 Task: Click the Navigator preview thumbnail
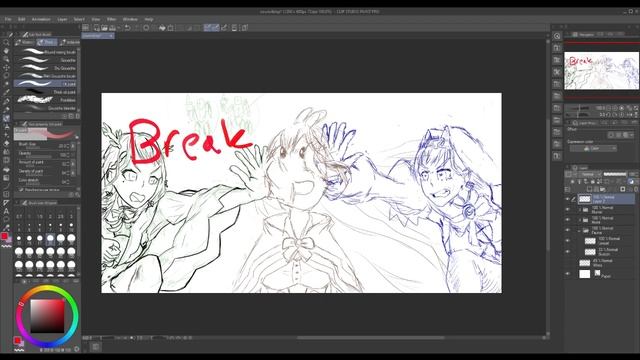(x=602, y=71)
